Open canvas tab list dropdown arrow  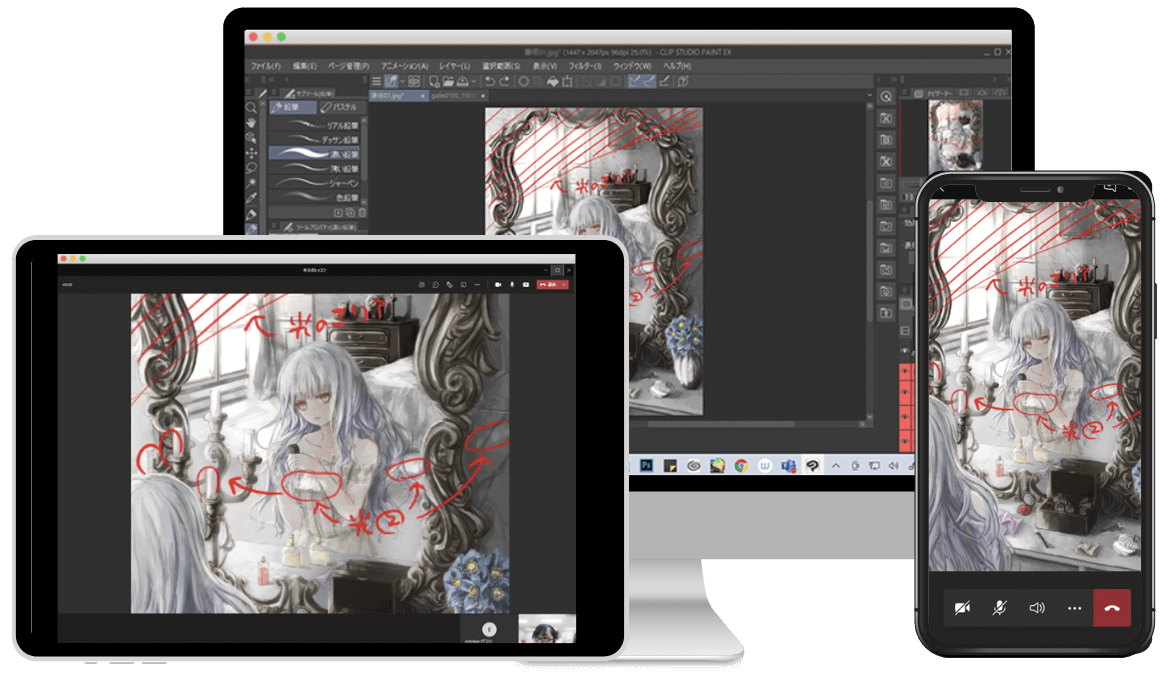click(x=869, y=95)
